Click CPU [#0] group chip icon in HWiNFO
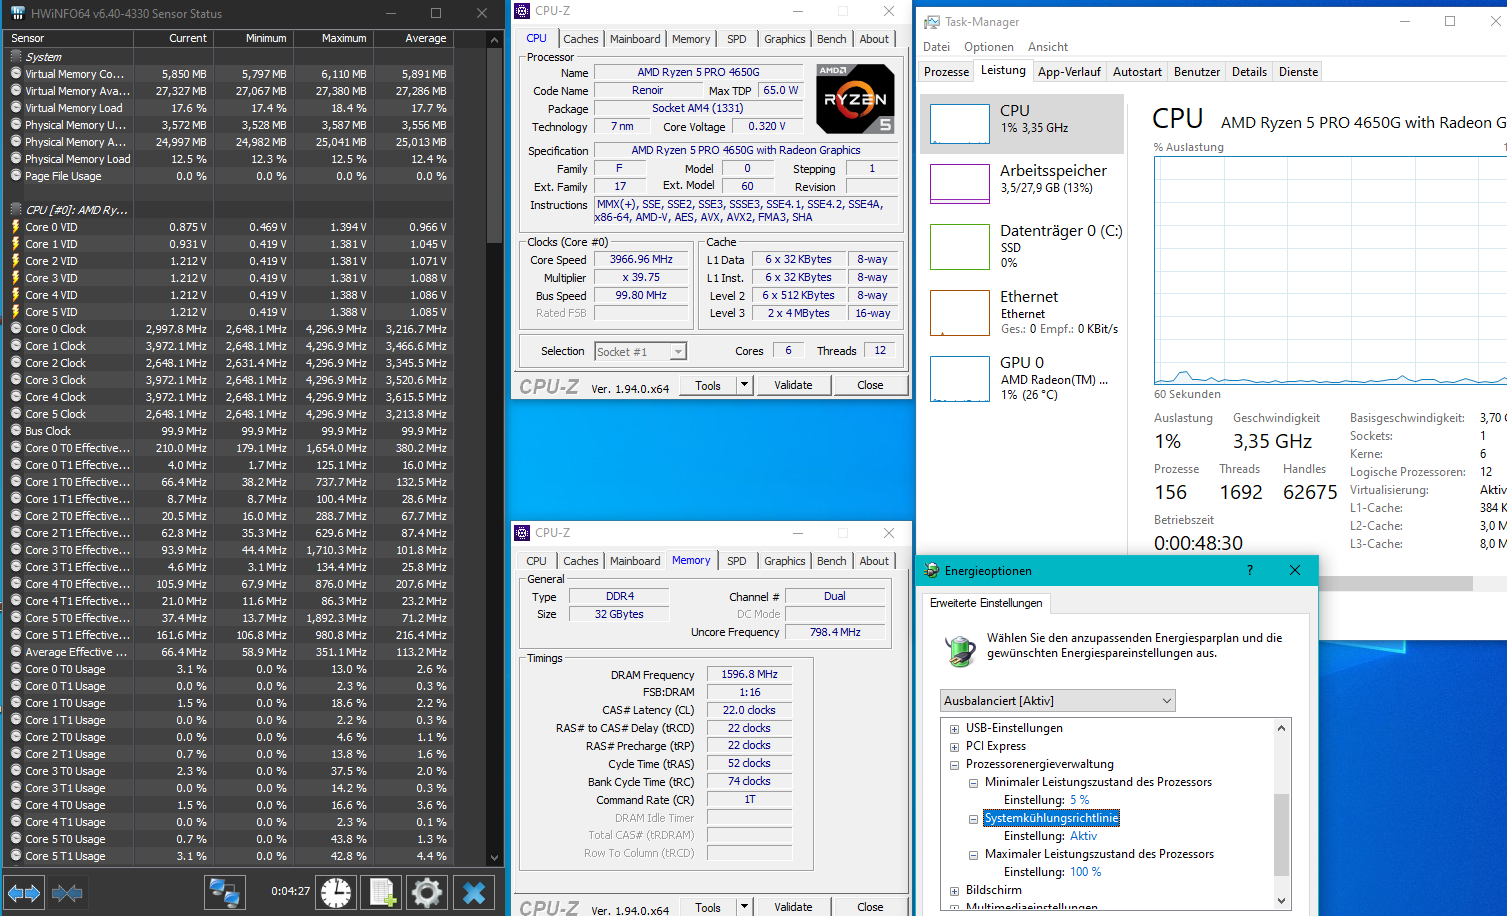 click(16, 209)
